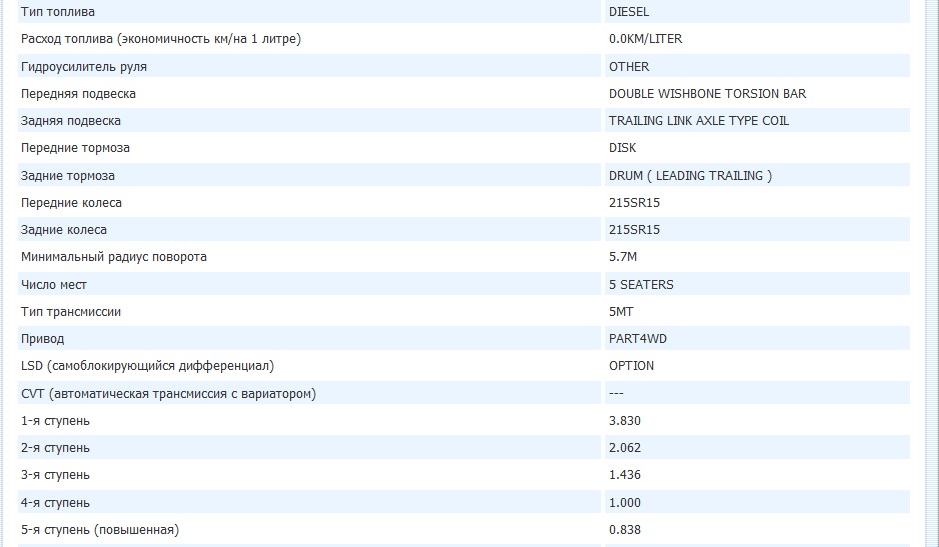This screenshot has width=939, height=547.
Task: Click the 215SR15 value for 'Задние колеса'
Action: [x=634, y=230]
